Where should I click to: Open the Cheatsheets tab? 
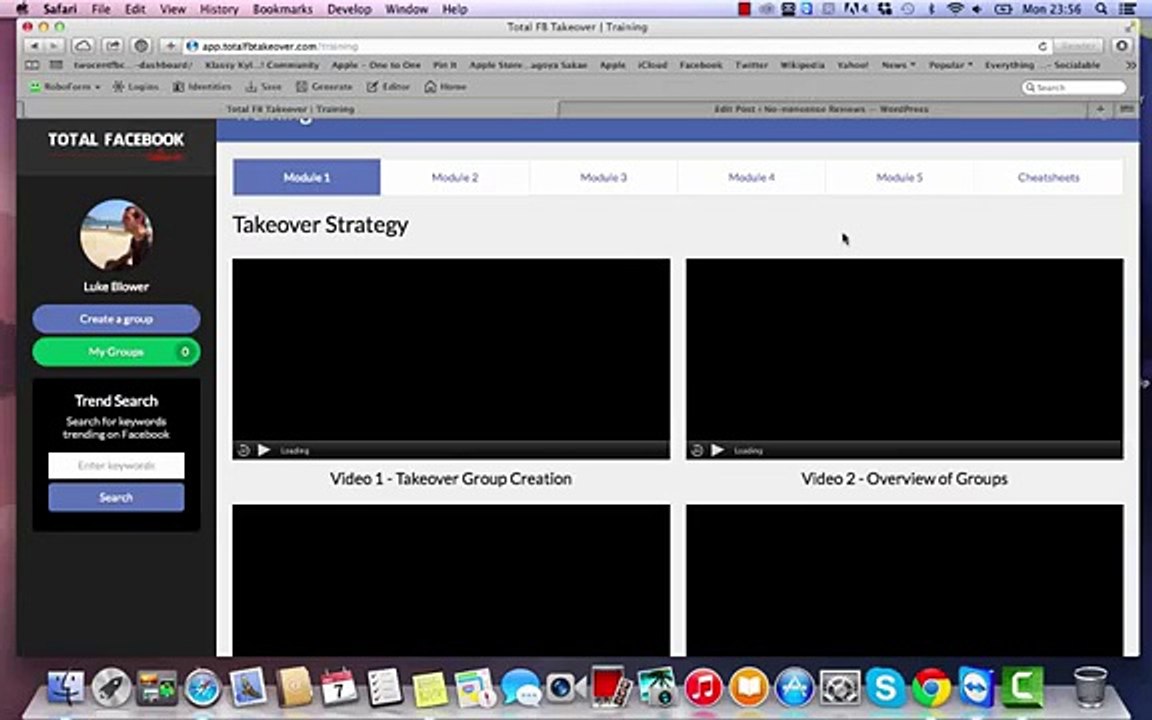pyautogui.click(x=1048, y=177)
